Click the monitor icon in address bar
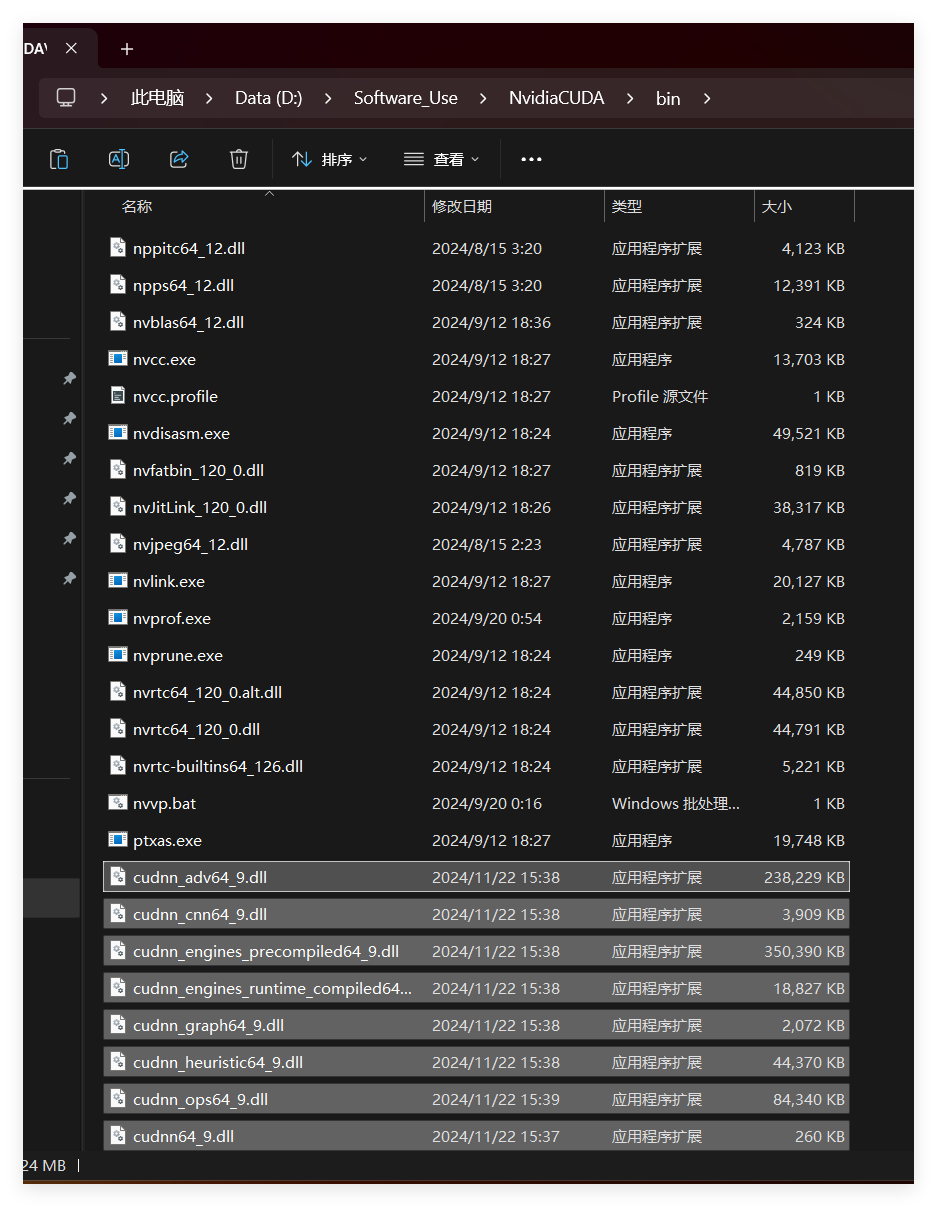The image size is (937, 1207). [x=66, y=98]
